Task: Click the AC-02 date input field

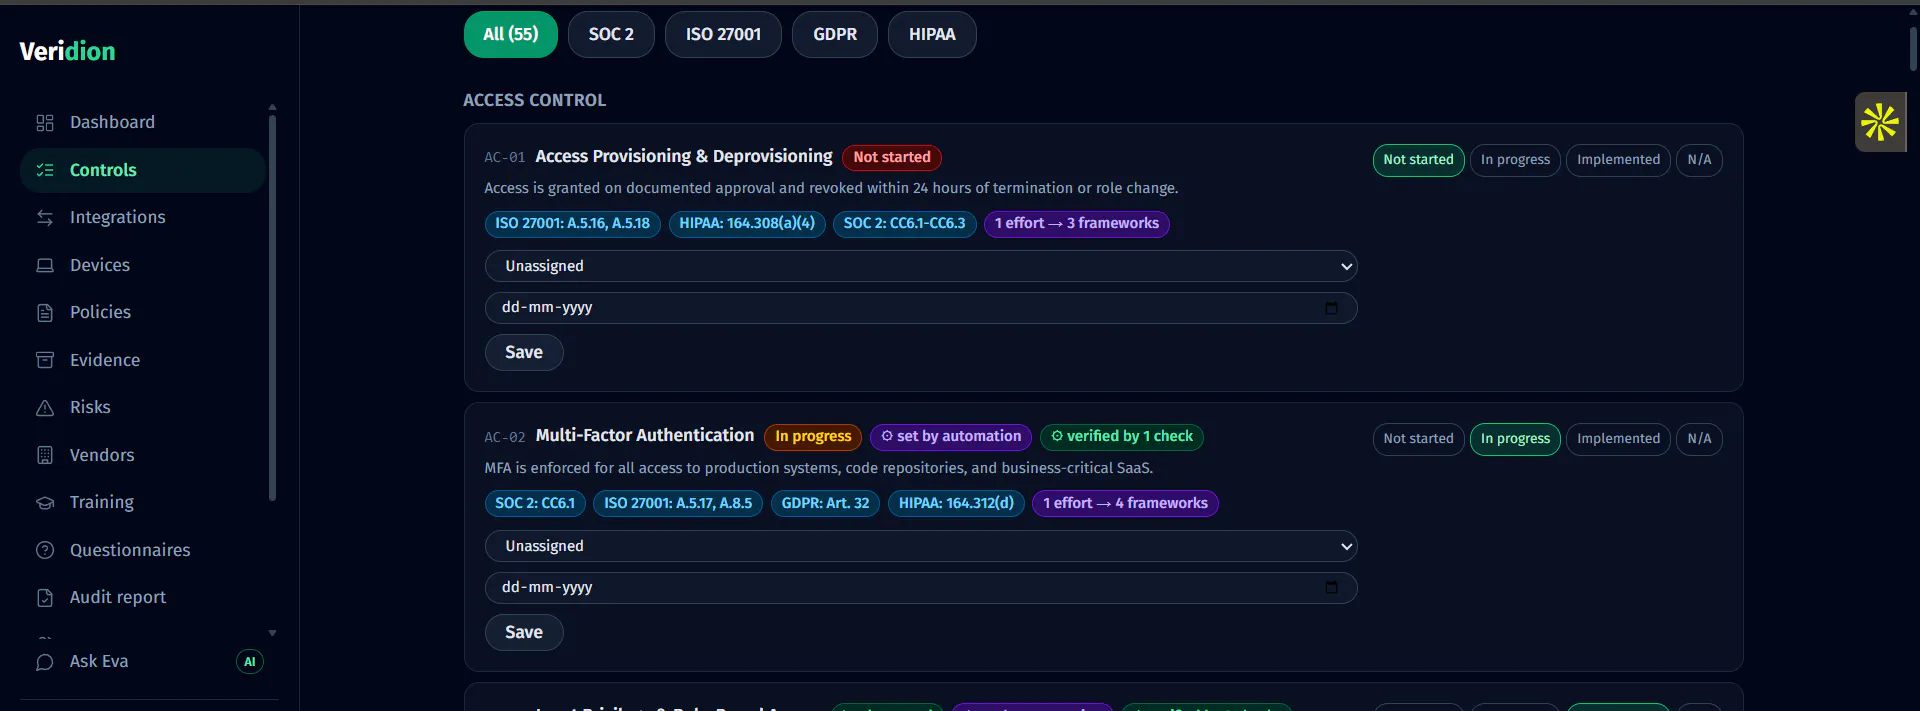Action: [921, 588]
